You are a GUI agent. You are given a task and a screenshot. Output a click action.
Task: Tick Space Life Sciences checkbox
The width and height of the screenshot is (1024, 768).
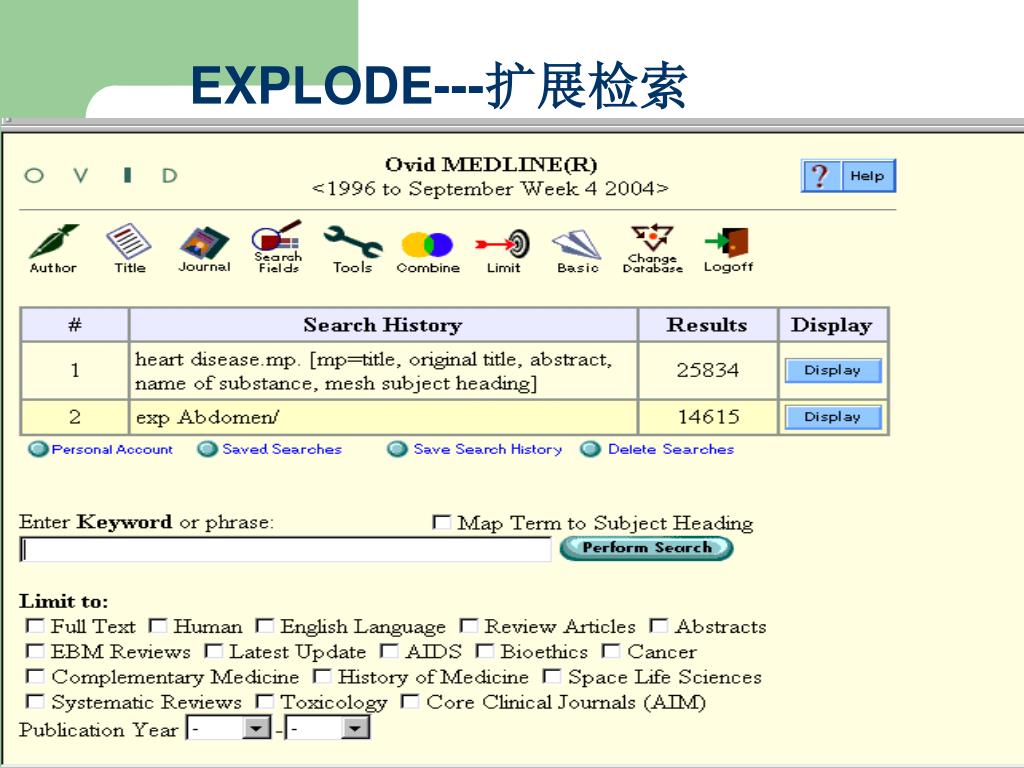click(552, 676)
